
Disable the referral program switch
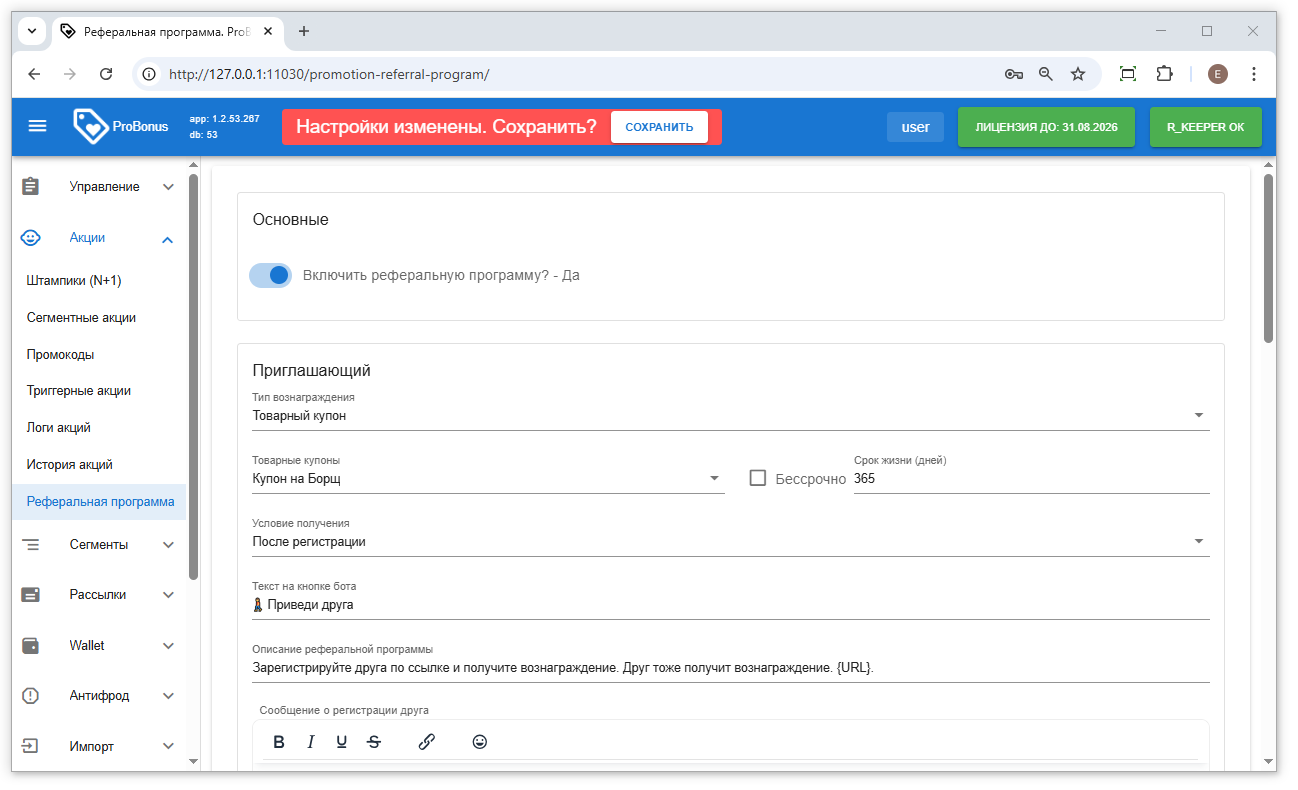[x=270, y=275]
